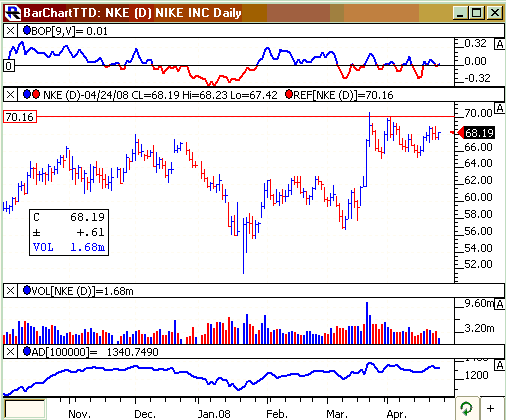The height and width of the screenshot is (420, 506).
Task: Click the AD[100000]= 1340.7490 label
Action: (95, 352)
